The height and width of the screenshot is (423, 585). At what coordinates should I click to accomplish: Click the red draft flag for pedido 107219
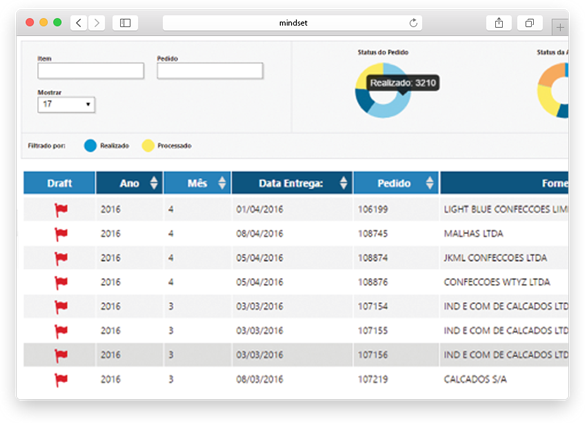point(61,380)
